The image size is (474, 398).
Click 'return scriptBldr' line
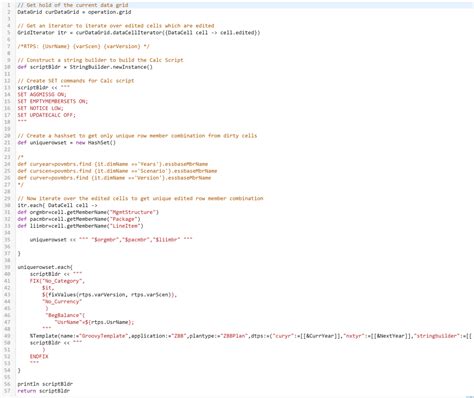click(44, 391)
